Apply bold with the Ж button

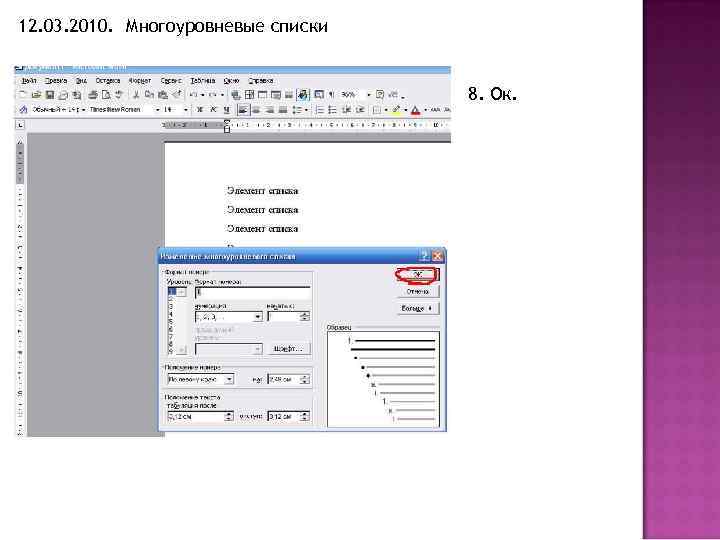[x=200, y=110]
